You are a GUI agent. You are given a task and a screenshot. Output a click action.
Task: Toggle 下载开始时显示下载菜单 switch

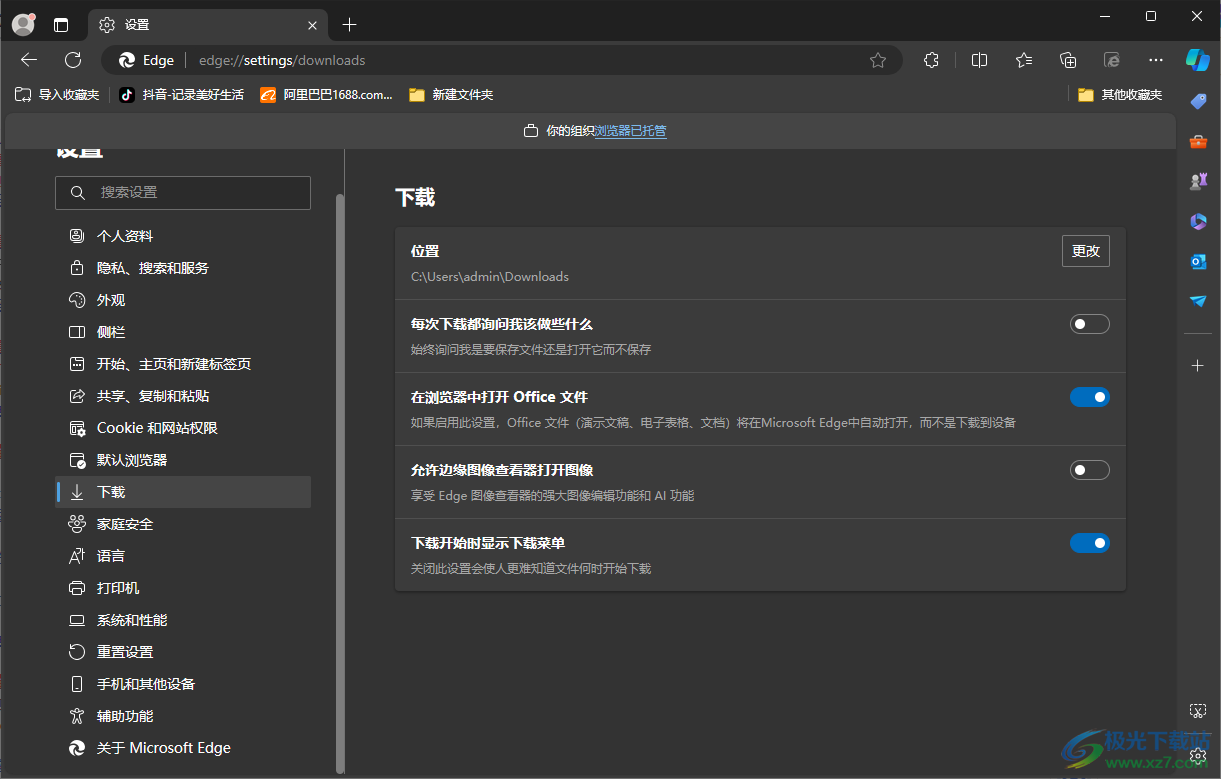[x=1090, y=543]
